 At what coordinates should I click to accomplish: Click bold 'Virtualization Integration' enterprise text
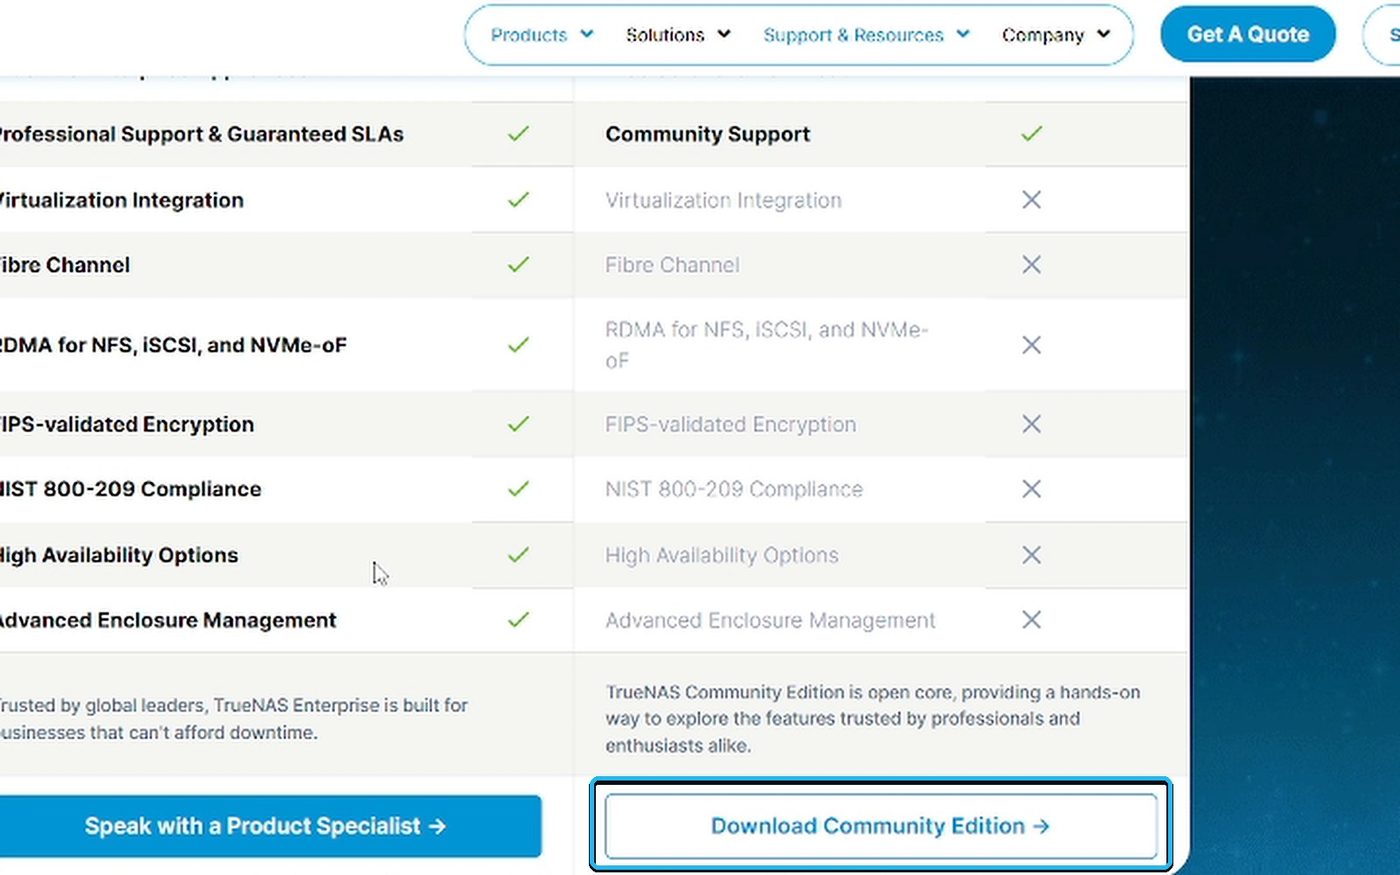[121, 200]
